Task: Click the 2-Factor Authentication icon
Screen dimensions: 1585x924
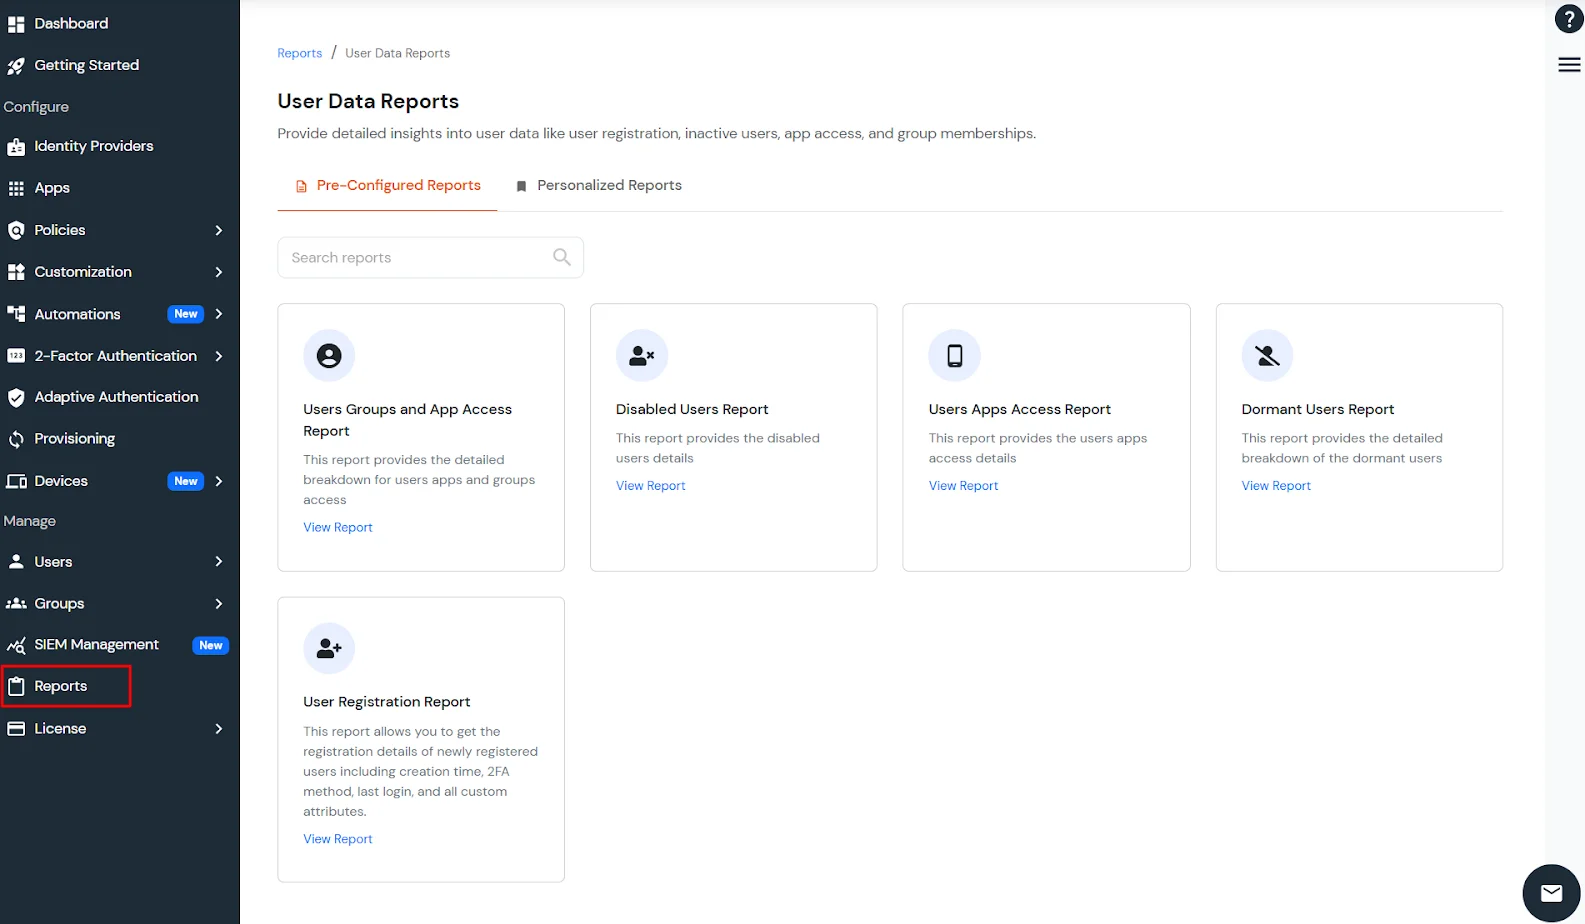Action: (16, 356)
